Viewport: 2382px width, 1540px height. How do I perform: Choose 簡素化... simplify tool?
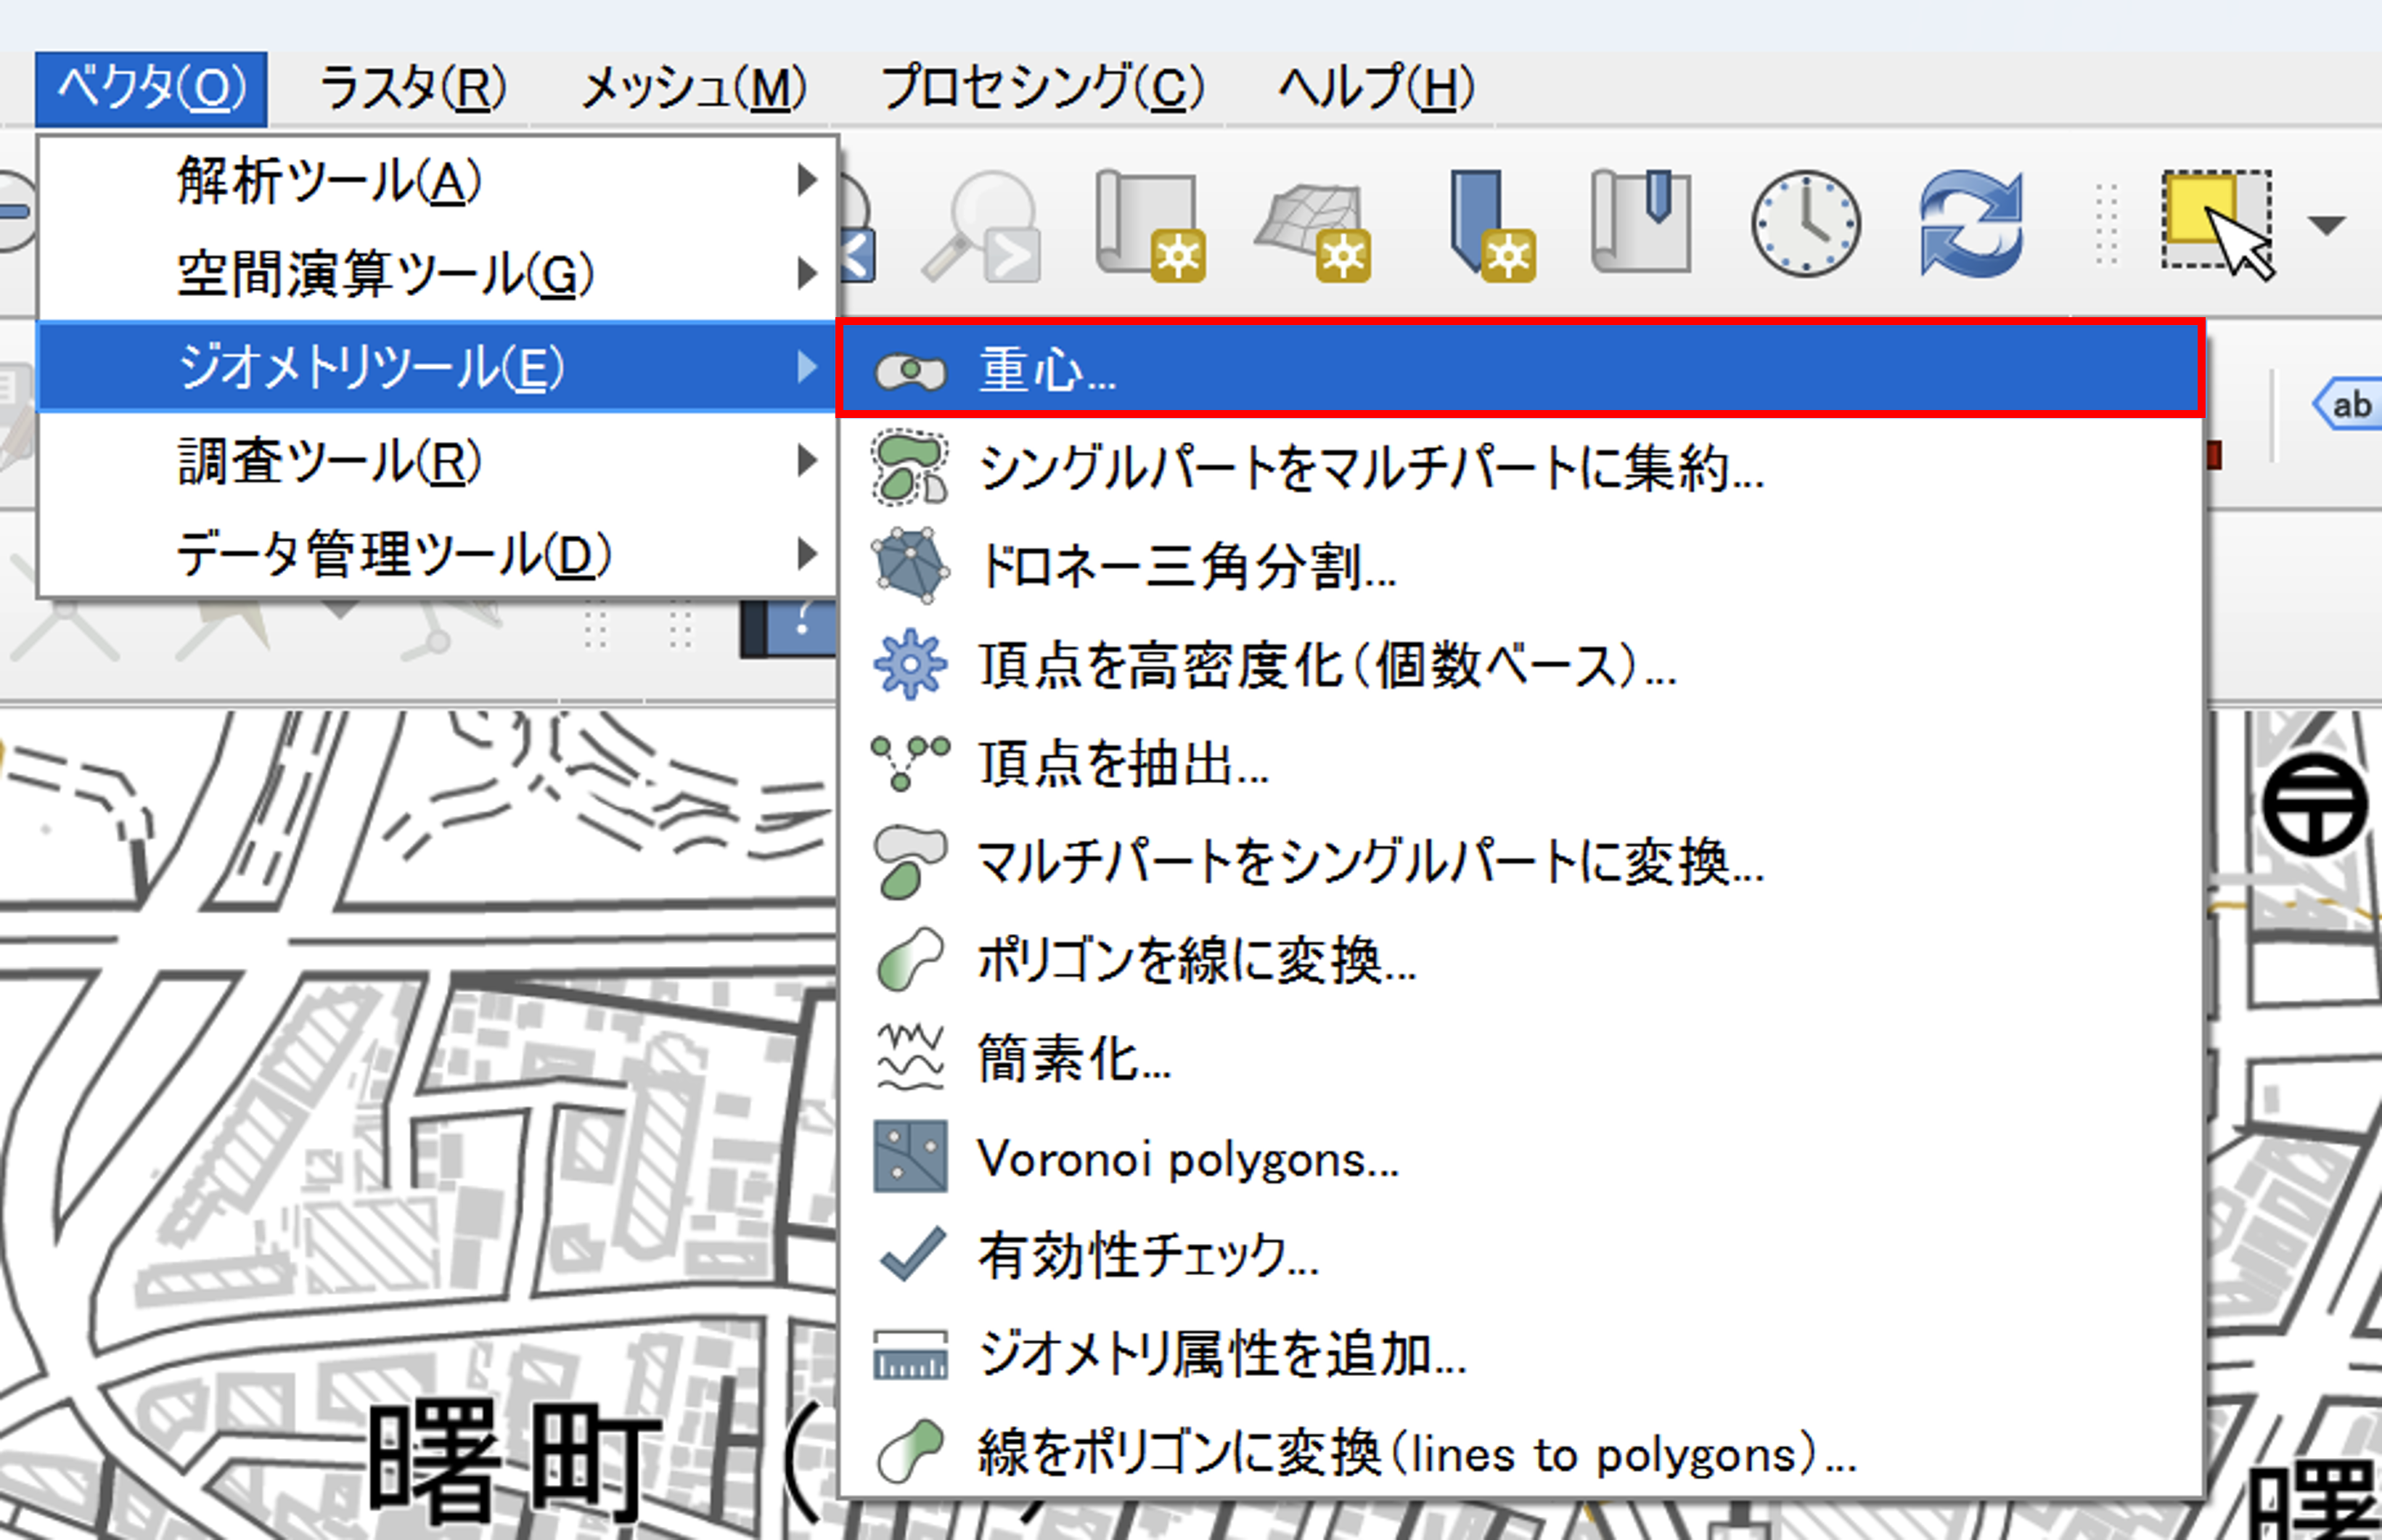1521,1058
